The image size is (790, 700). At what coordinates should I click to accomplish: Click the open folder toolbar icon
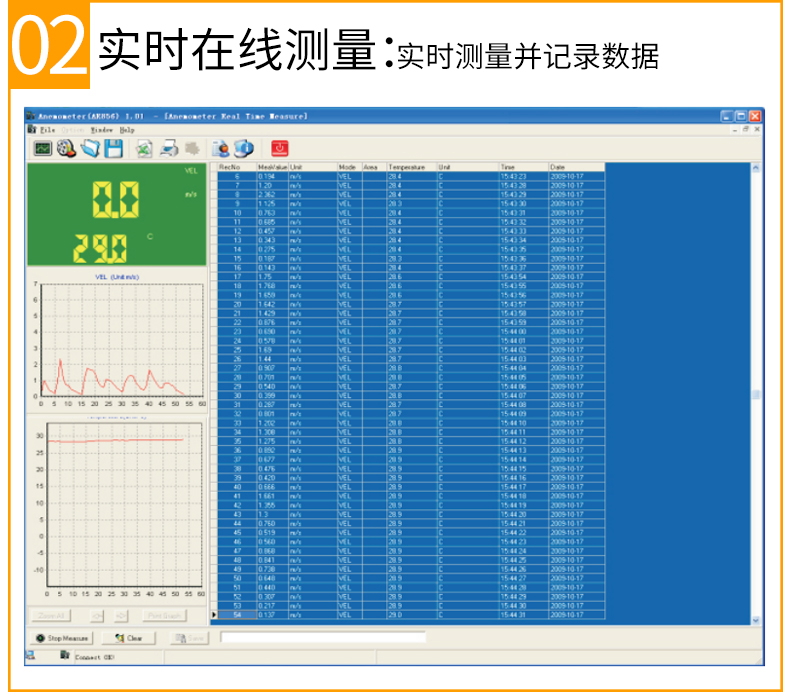90,148
